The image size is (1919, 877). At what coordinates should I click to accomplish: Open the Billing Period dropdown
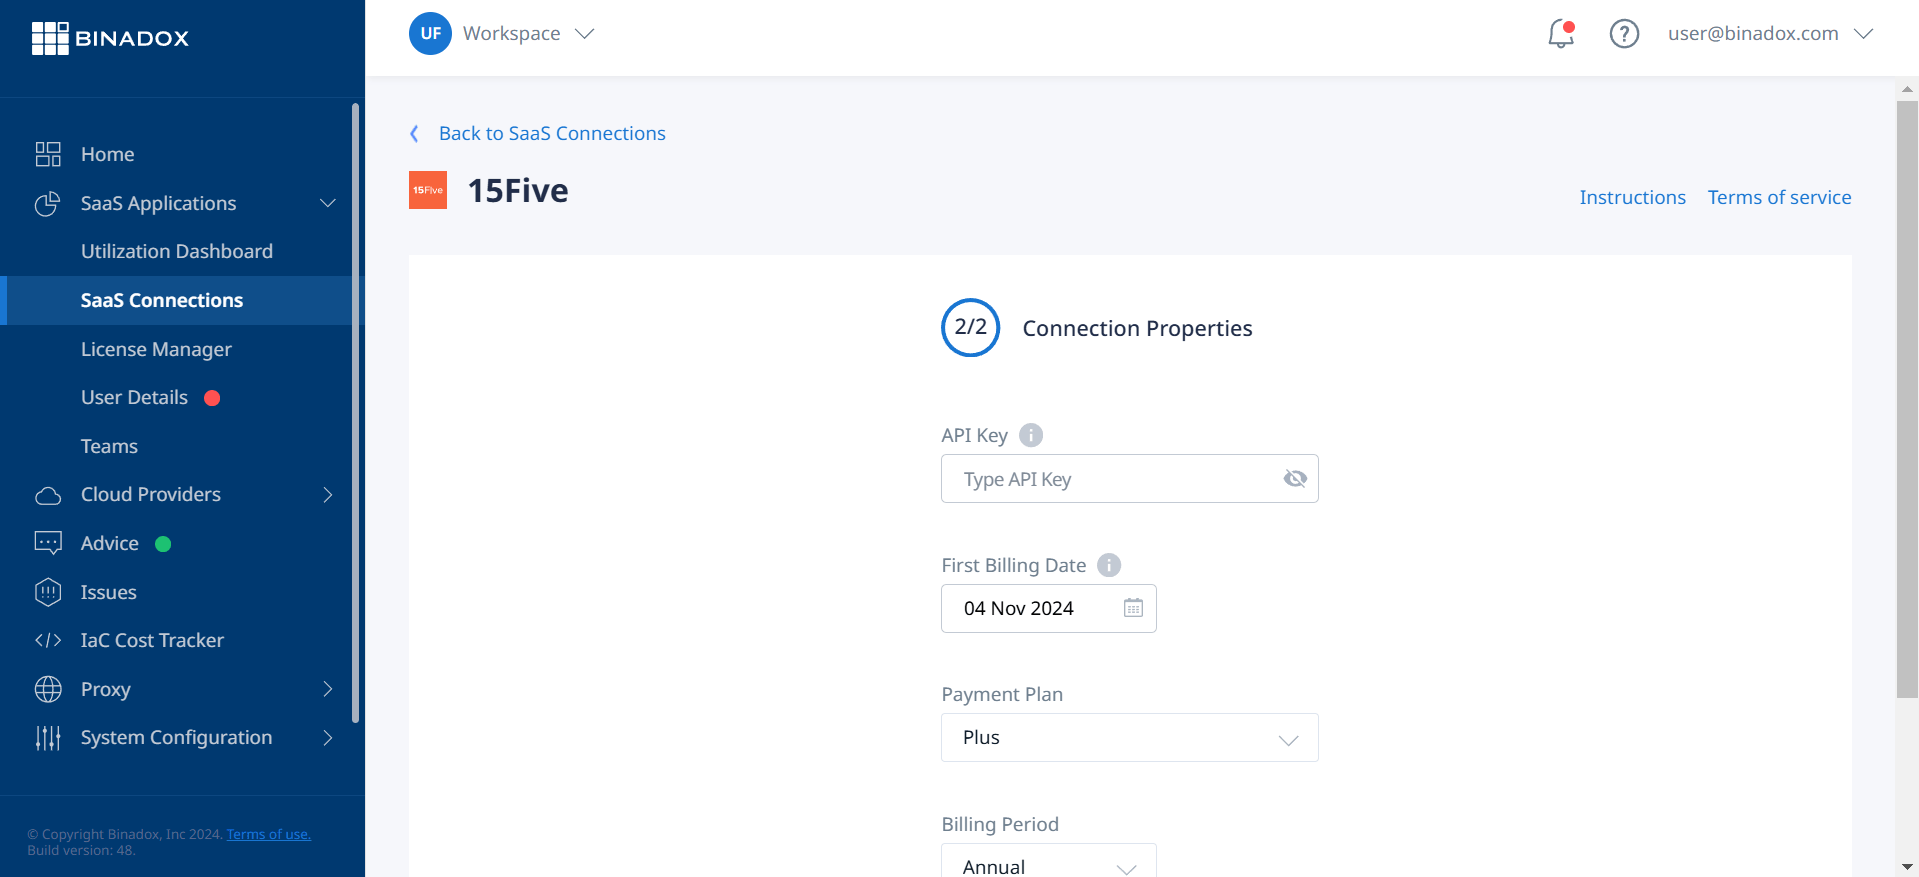[x=1049, y=861]
